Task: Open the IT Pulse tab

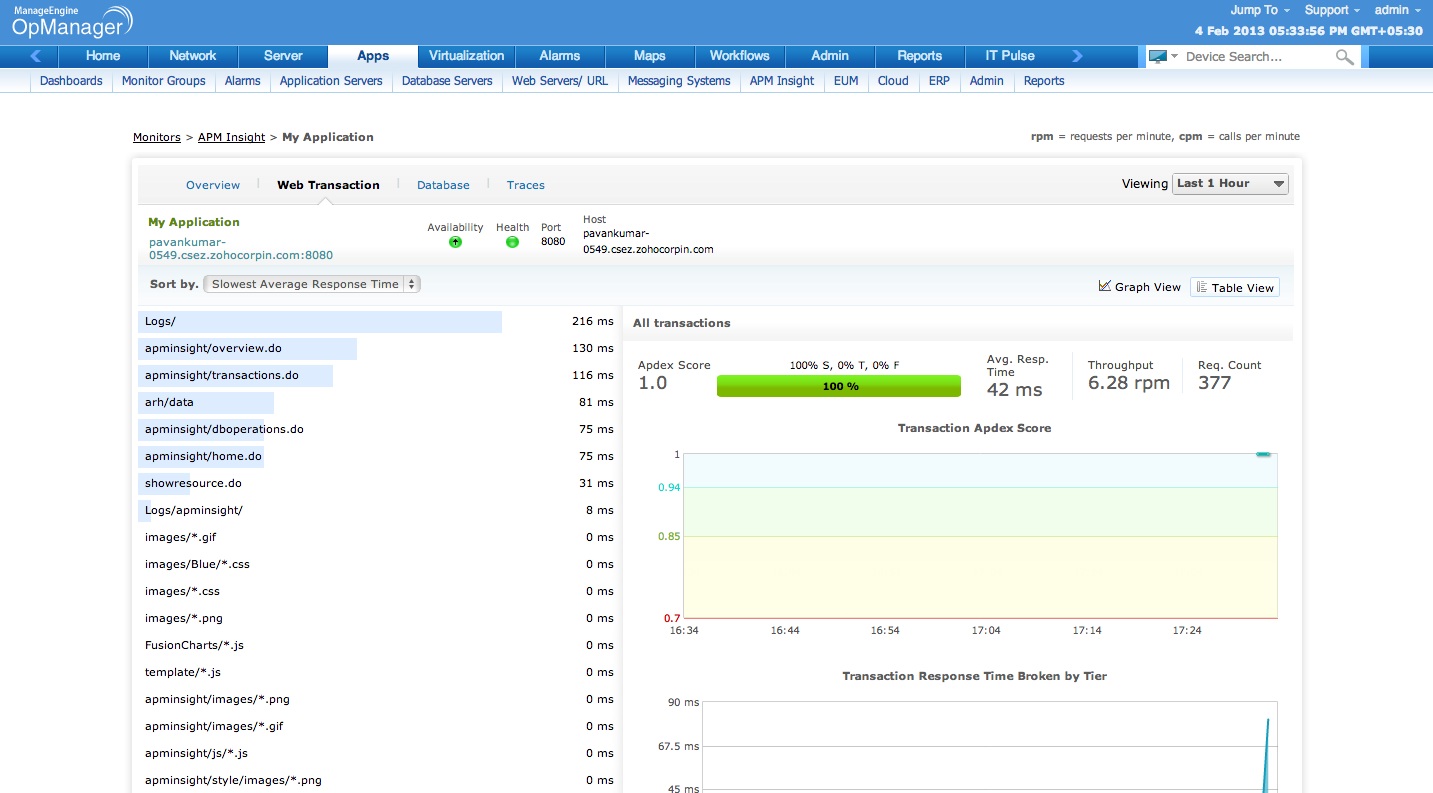Action: (x=1010, y=56)
